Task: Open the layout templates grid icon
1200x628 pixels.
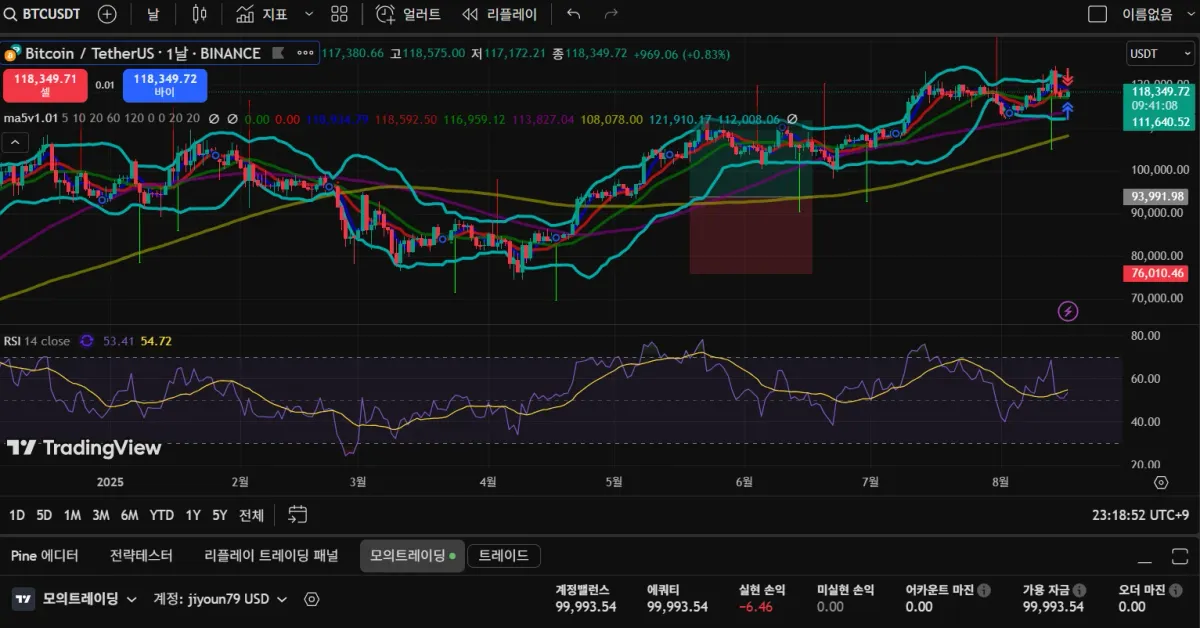Action: click(x=339, y=14)
